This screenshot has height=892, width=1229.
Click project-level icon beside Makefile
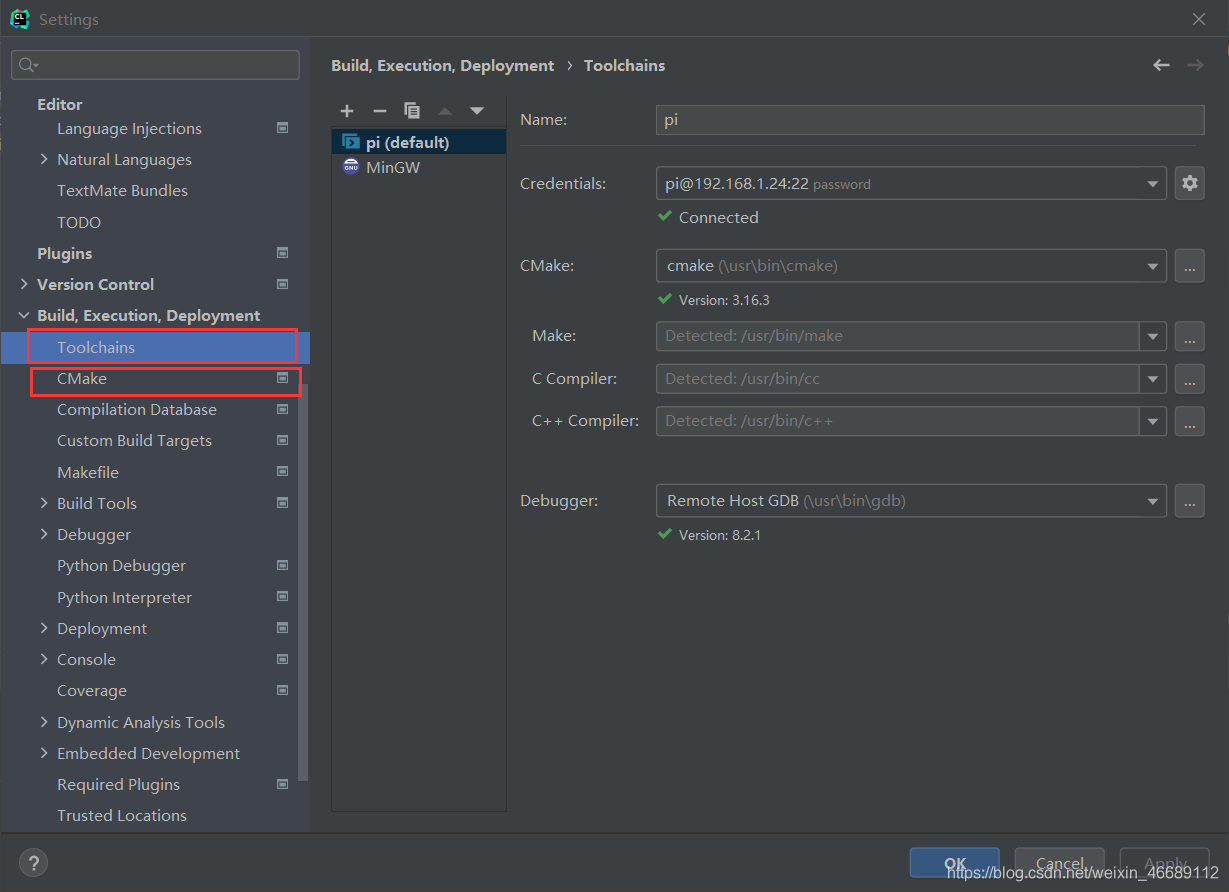pos(283,472)
